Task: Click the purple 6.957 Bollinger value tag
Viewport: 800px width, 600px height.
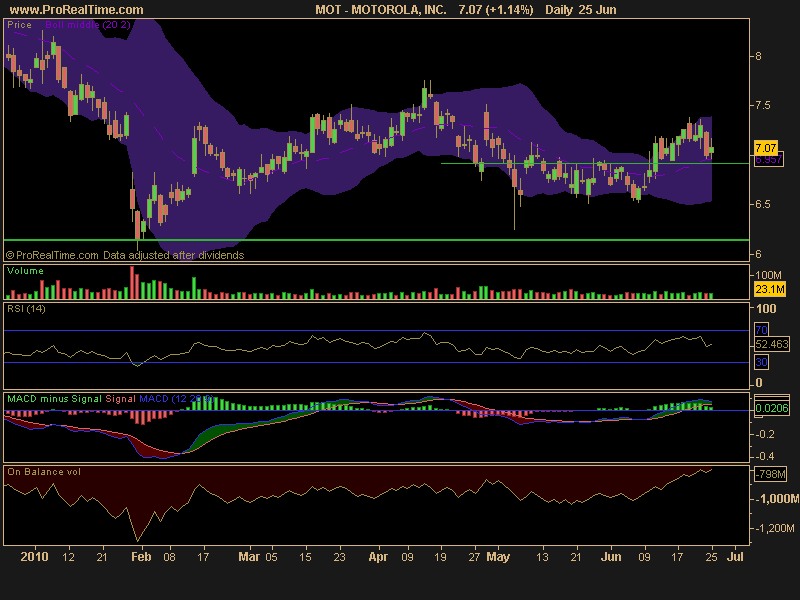Action: pos(768,160)
